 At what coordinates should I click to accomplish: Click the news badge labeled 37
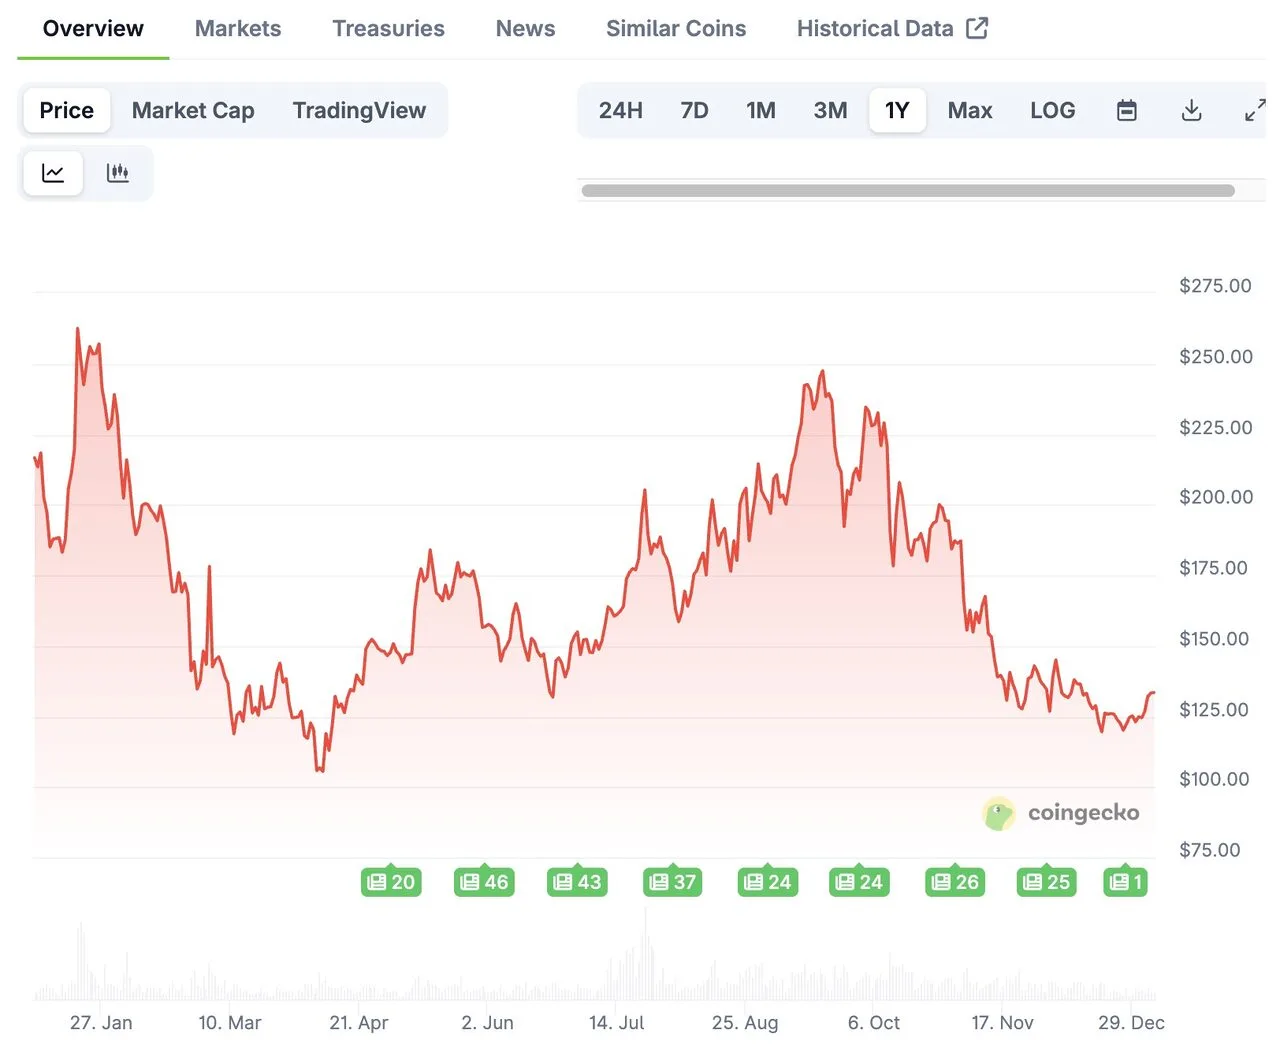click(672, 882)
